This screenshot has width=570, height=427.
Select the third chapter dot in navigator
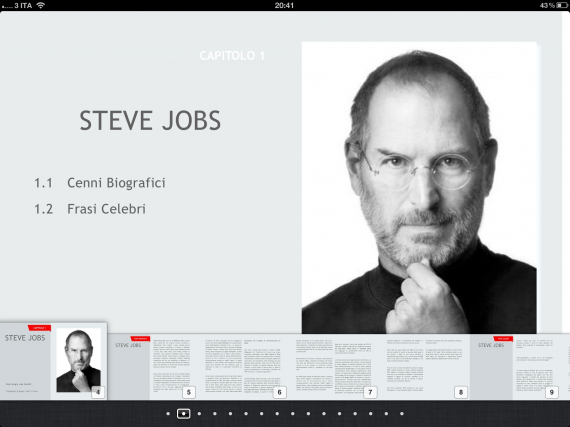coord(199,414)
